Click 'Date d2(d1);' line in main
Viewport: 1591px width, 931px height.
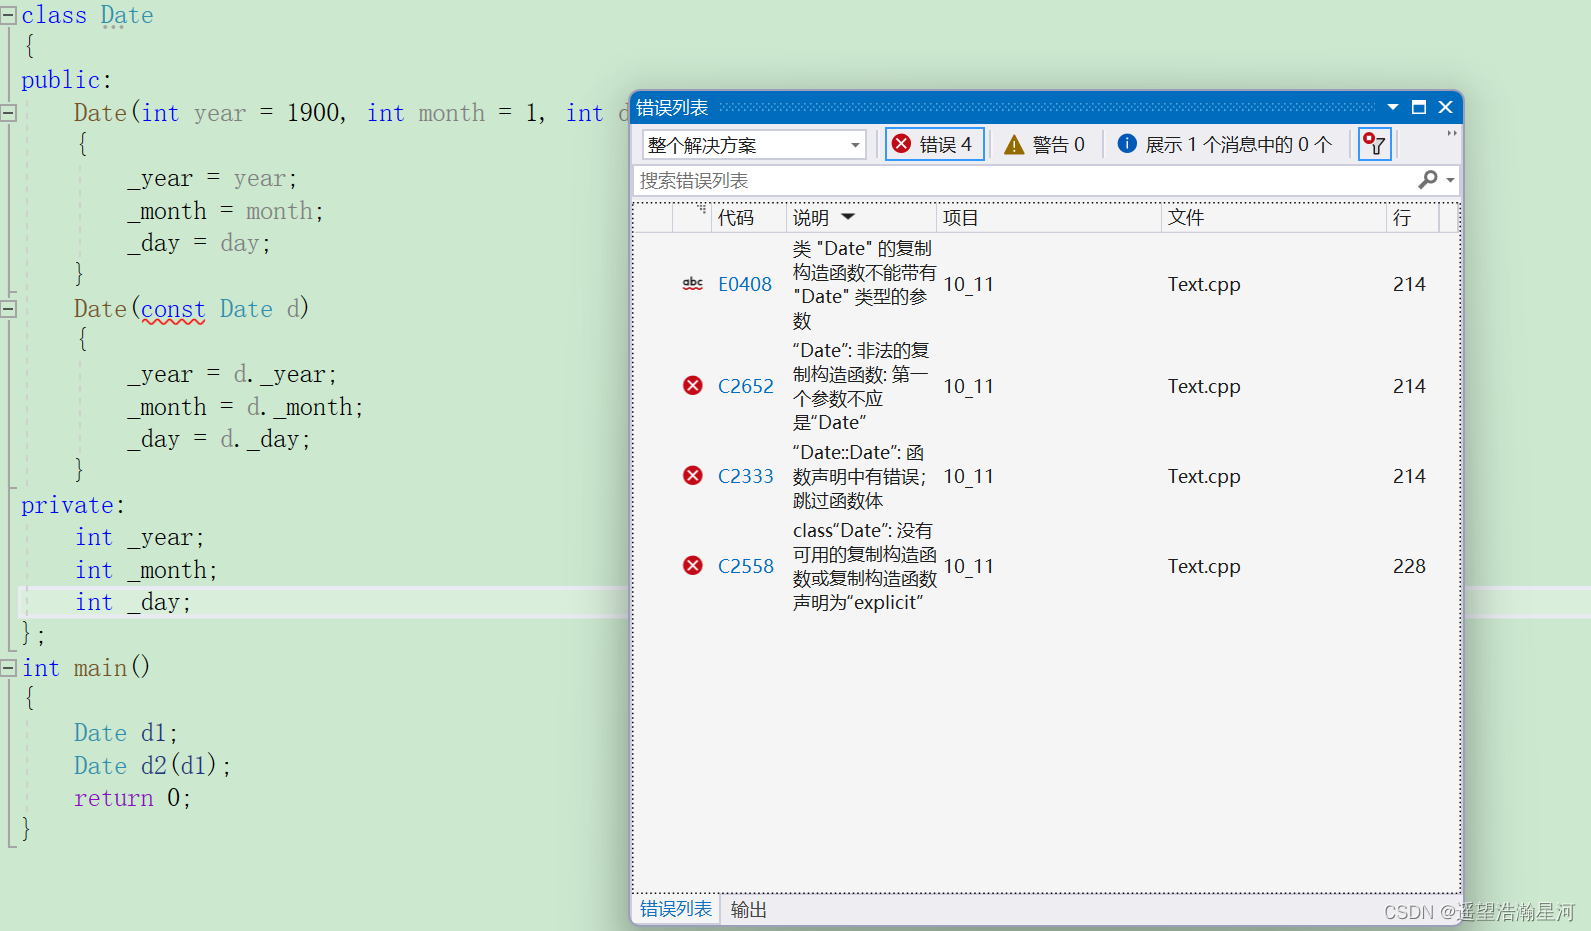click(152, 766)
